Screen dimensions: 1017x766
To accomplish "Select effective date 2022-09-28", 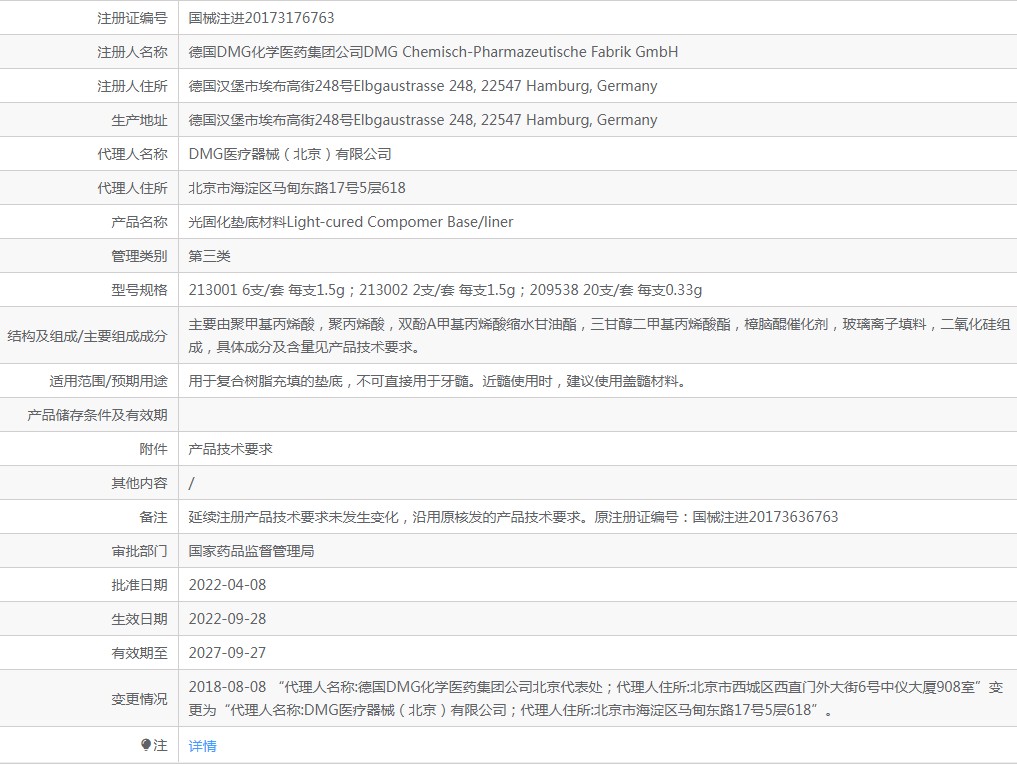I will 227,619.
